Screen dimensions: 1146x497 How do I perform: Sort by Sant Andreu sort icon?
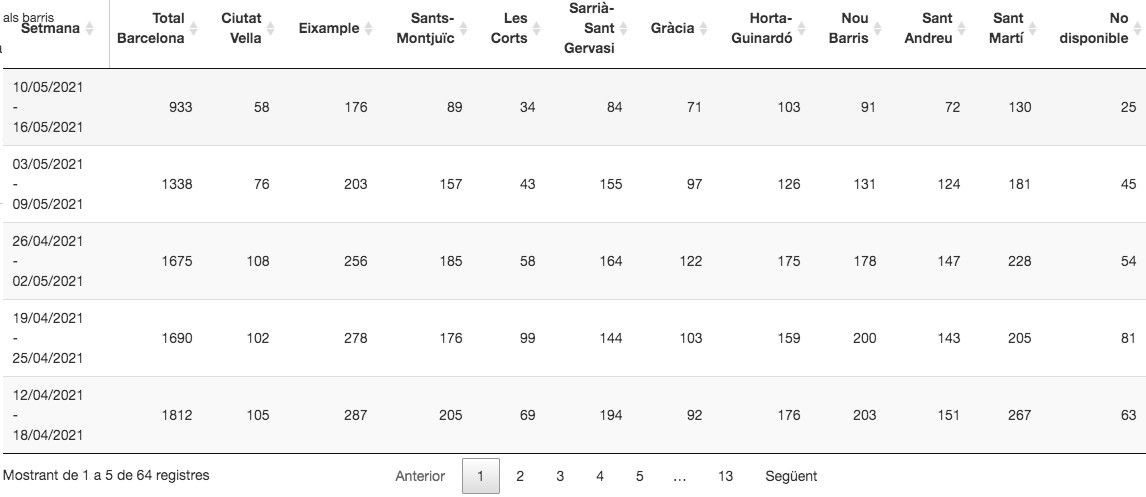tap(962, 29)
